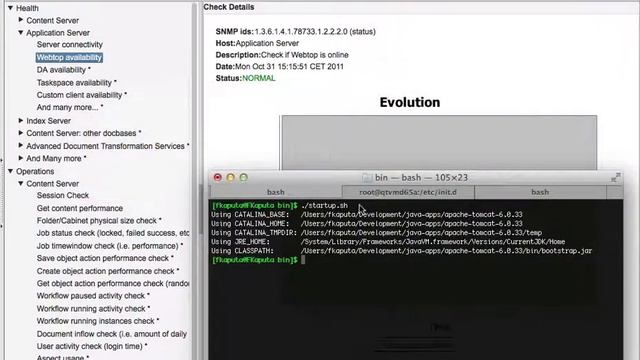The image size is (640, 360).
Task: Switch to the rightmost bash tab
Action: click(540, 192)
